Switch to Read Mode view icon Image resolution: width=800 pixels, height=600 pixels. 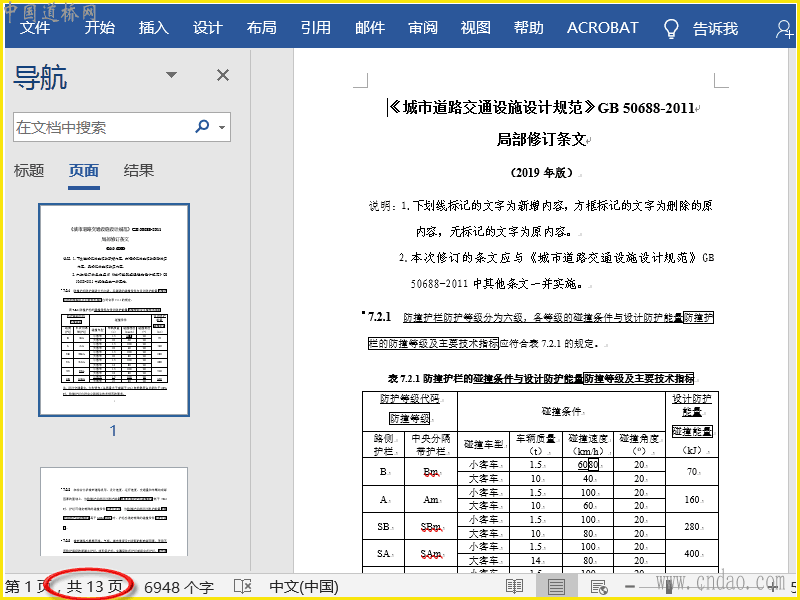click(514, 587)
